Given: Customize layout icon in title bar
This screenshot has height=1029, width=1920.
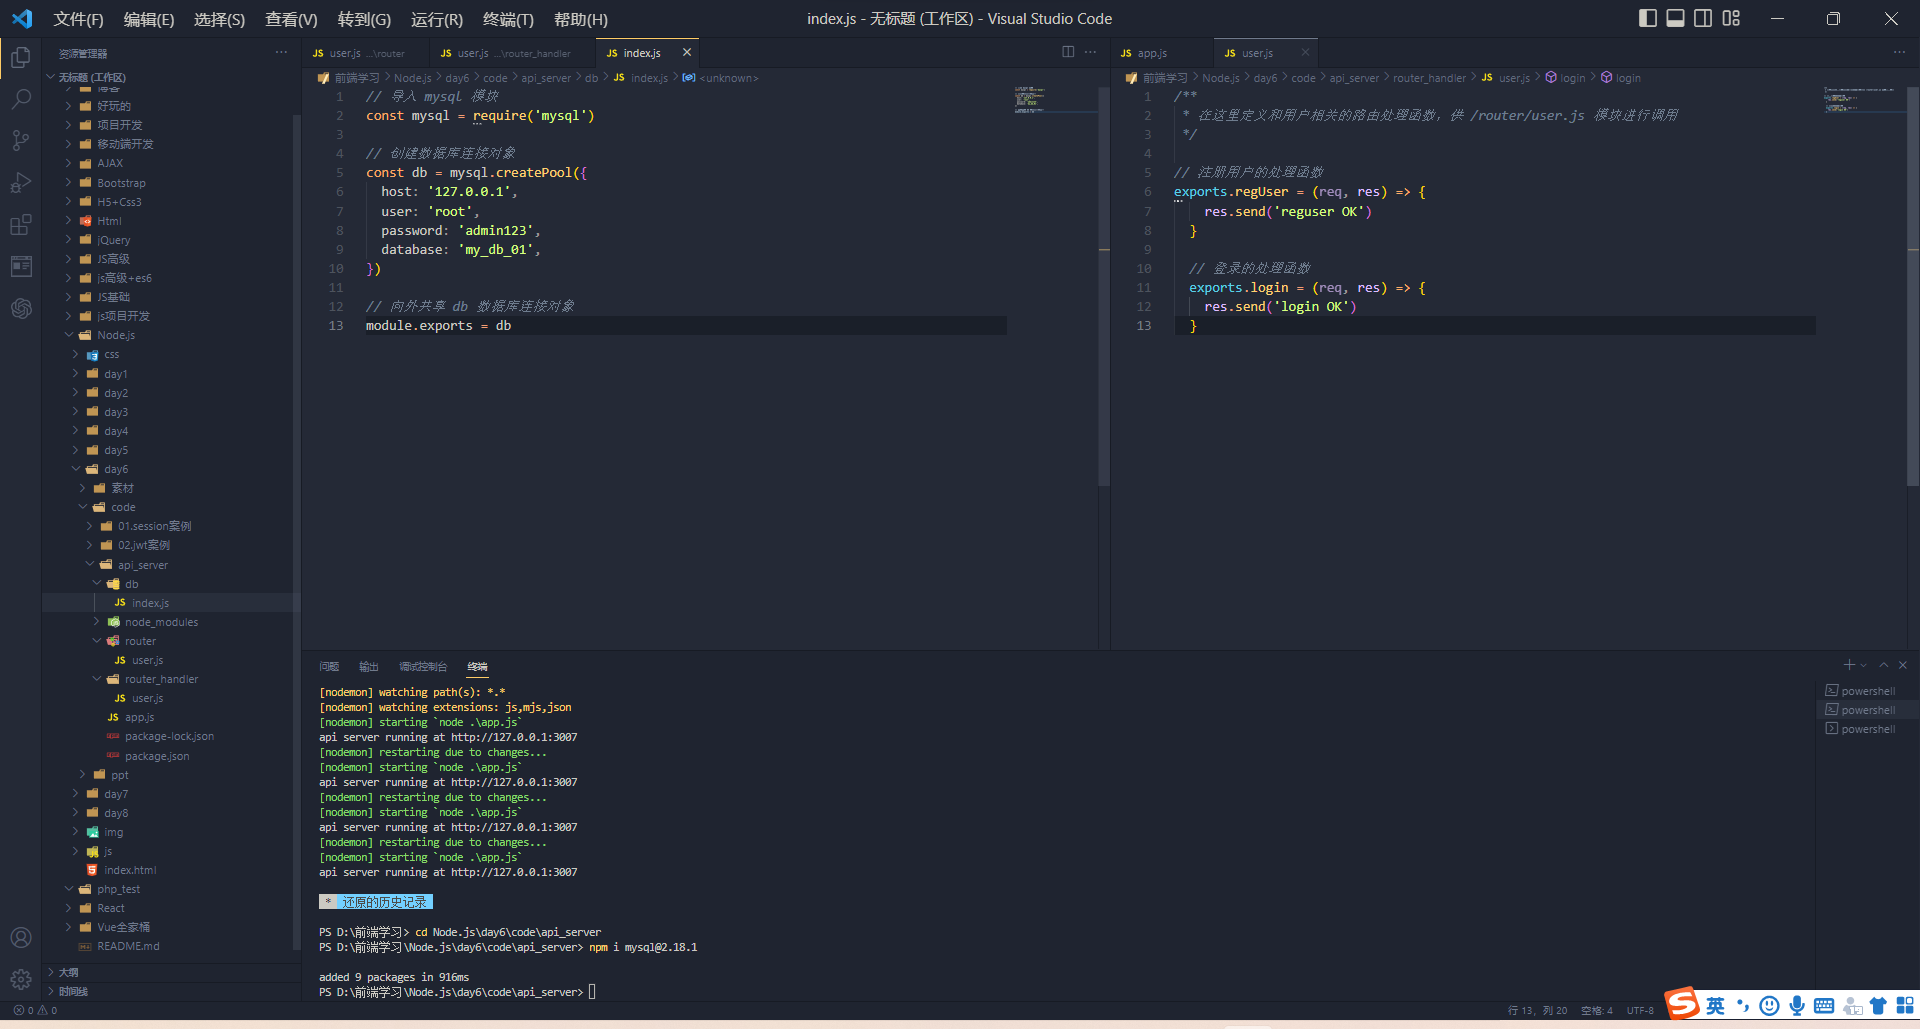Looking at the screenshot, I should (x=1731, y=18).
